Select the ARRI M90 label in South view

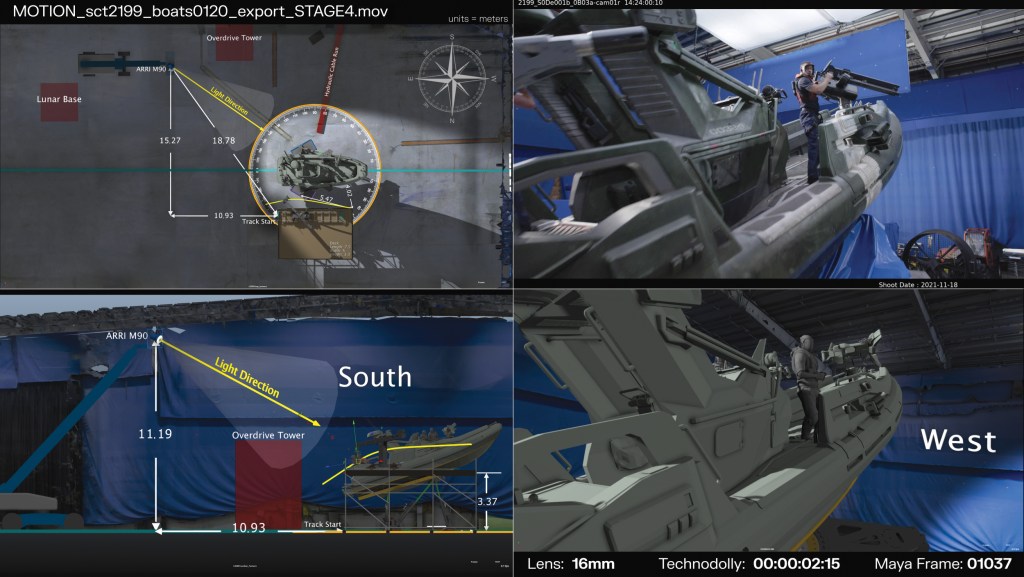(x=127, y=335)
